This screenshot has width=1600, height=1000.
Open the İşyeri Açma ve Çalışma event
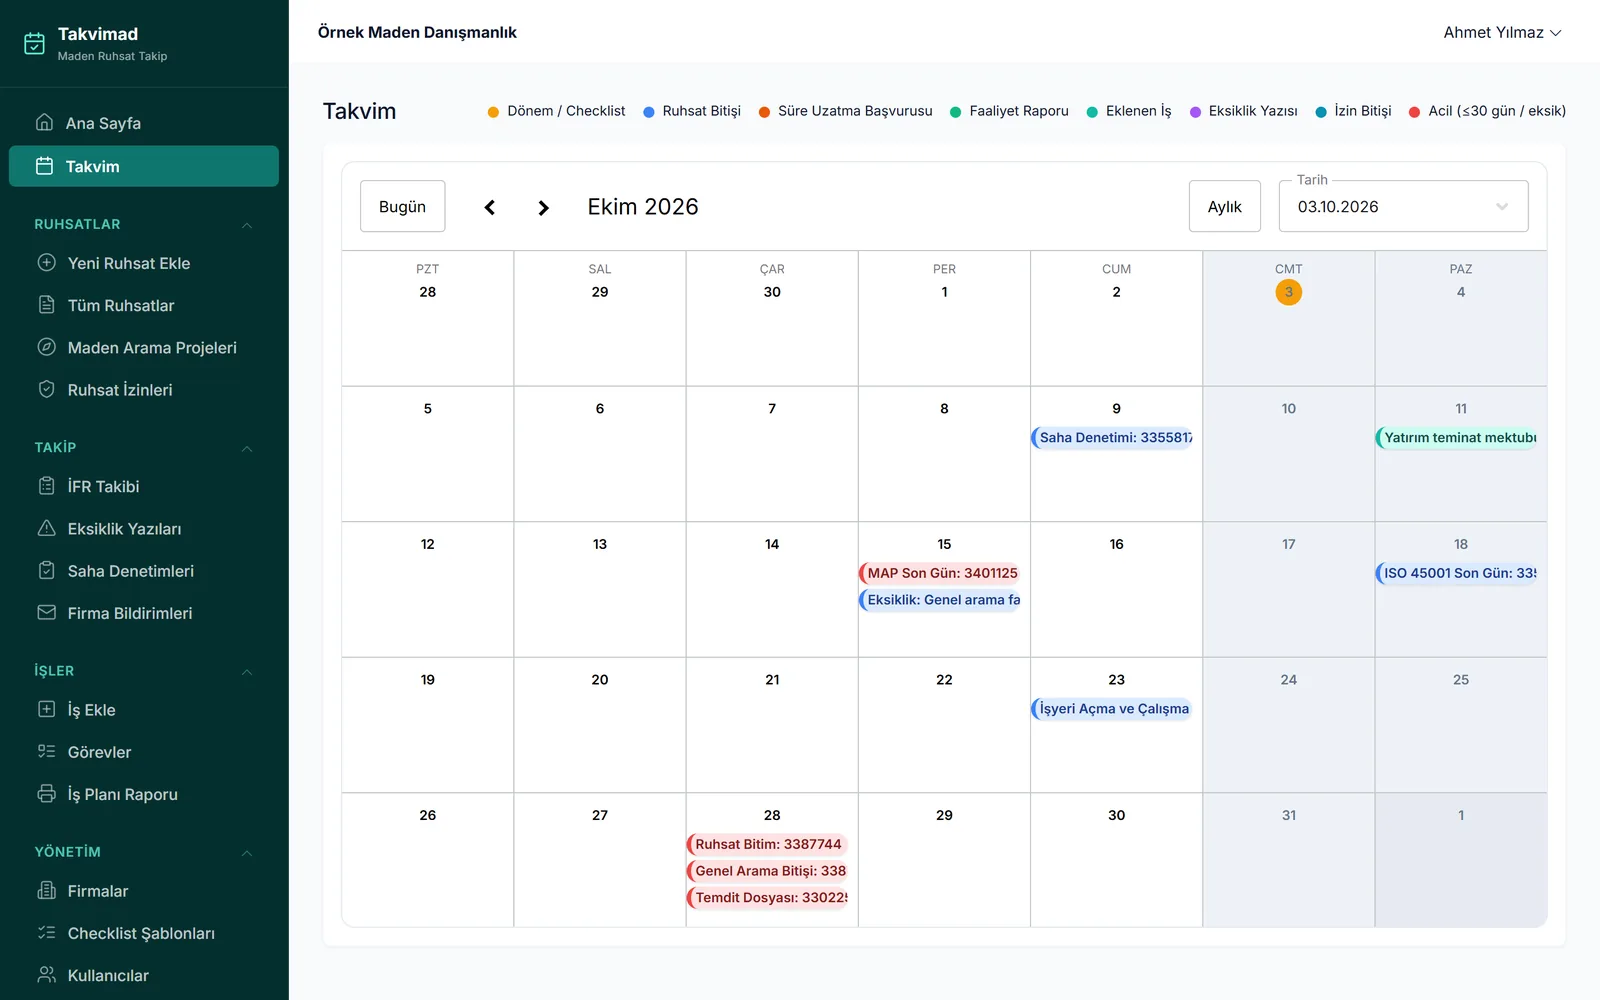click(x=1112, y=709)
